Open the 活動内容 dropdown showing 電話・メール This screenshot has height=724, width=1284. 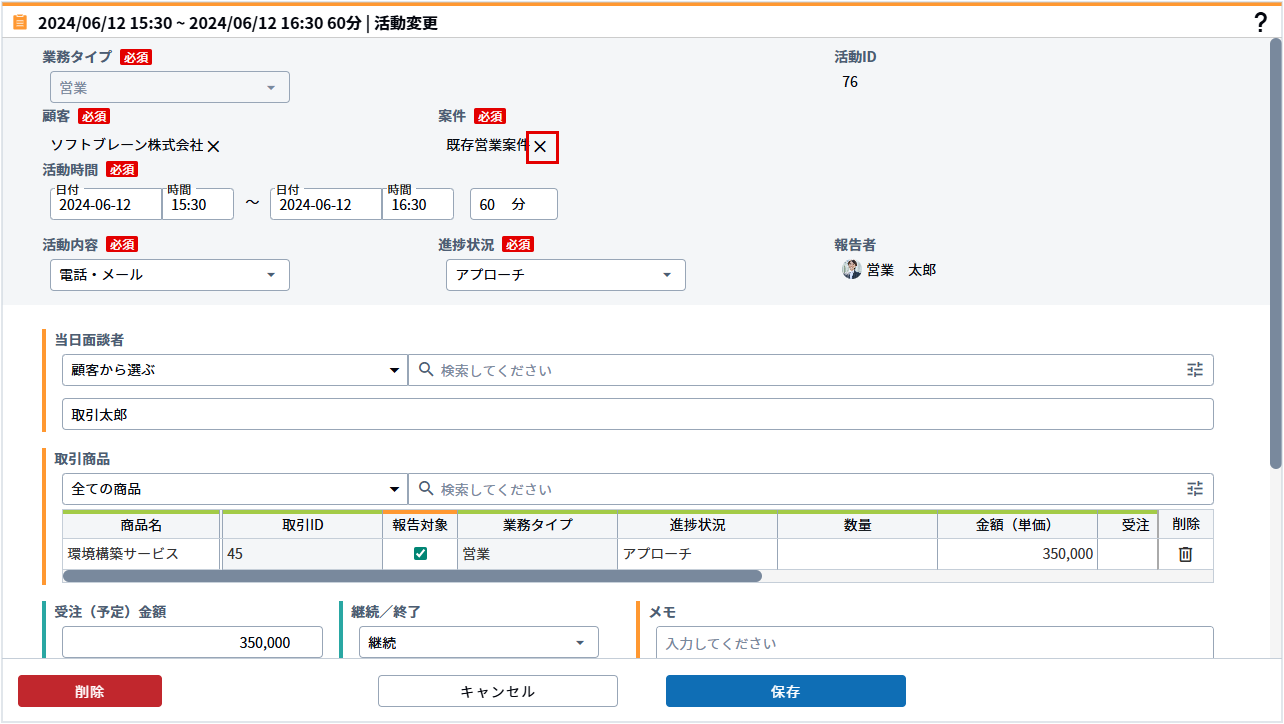[x=170, y=275]
